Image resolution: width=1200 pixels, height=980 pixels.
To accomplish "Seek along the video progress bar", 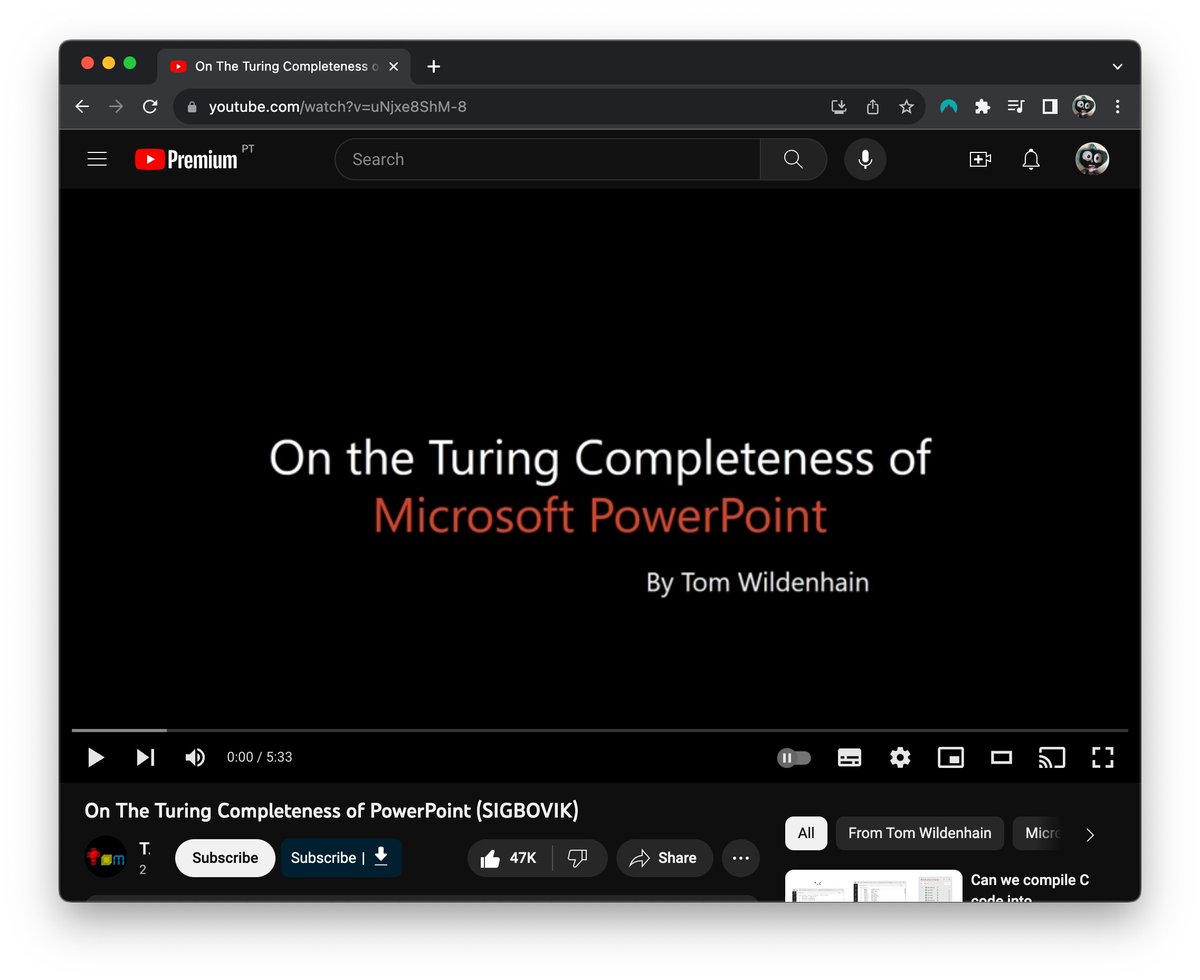I will click(600, 730).
